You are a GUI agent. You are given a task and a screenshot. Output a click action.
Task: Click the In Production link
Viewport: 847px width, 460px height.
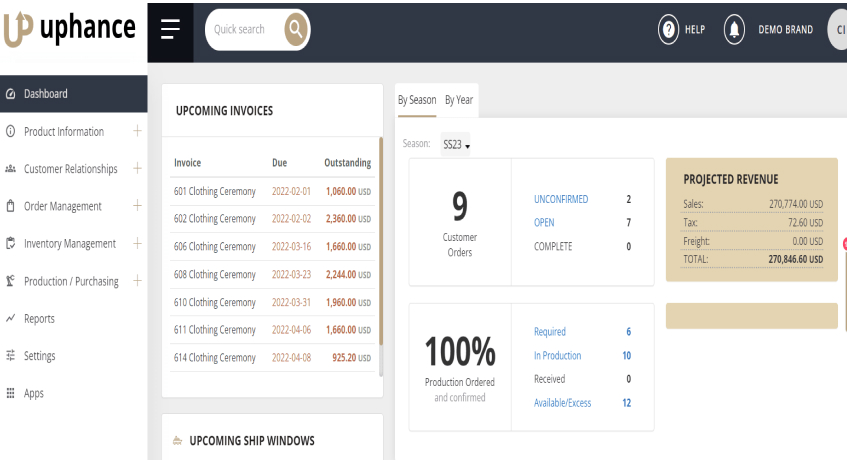[557, 356]
